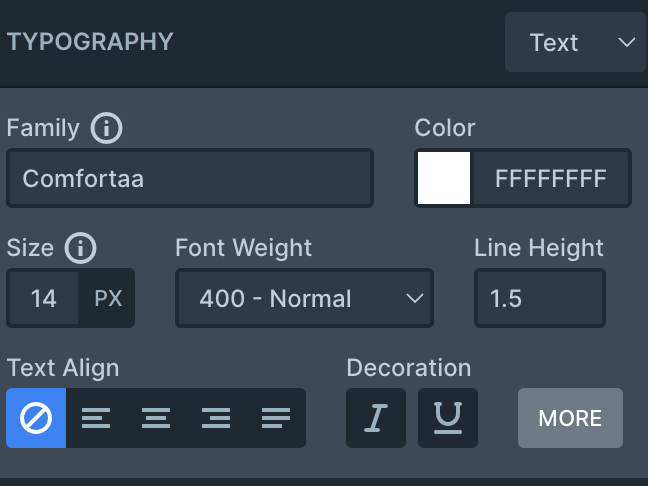Toggle underline text decoration

tap(448, 418)
